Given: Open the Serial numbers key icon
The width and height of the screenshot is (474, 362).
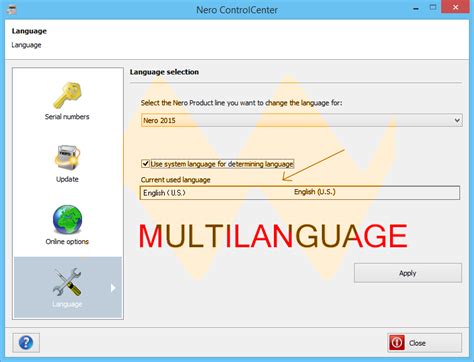Looking at the screenshot, I should pyautogui.click(x=67, y=95).
